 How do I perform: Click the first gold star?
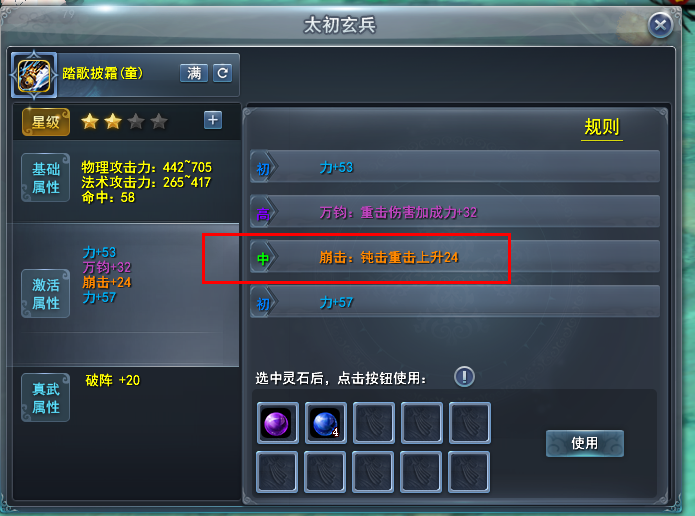pyautogui.click(x=90, y=121)
